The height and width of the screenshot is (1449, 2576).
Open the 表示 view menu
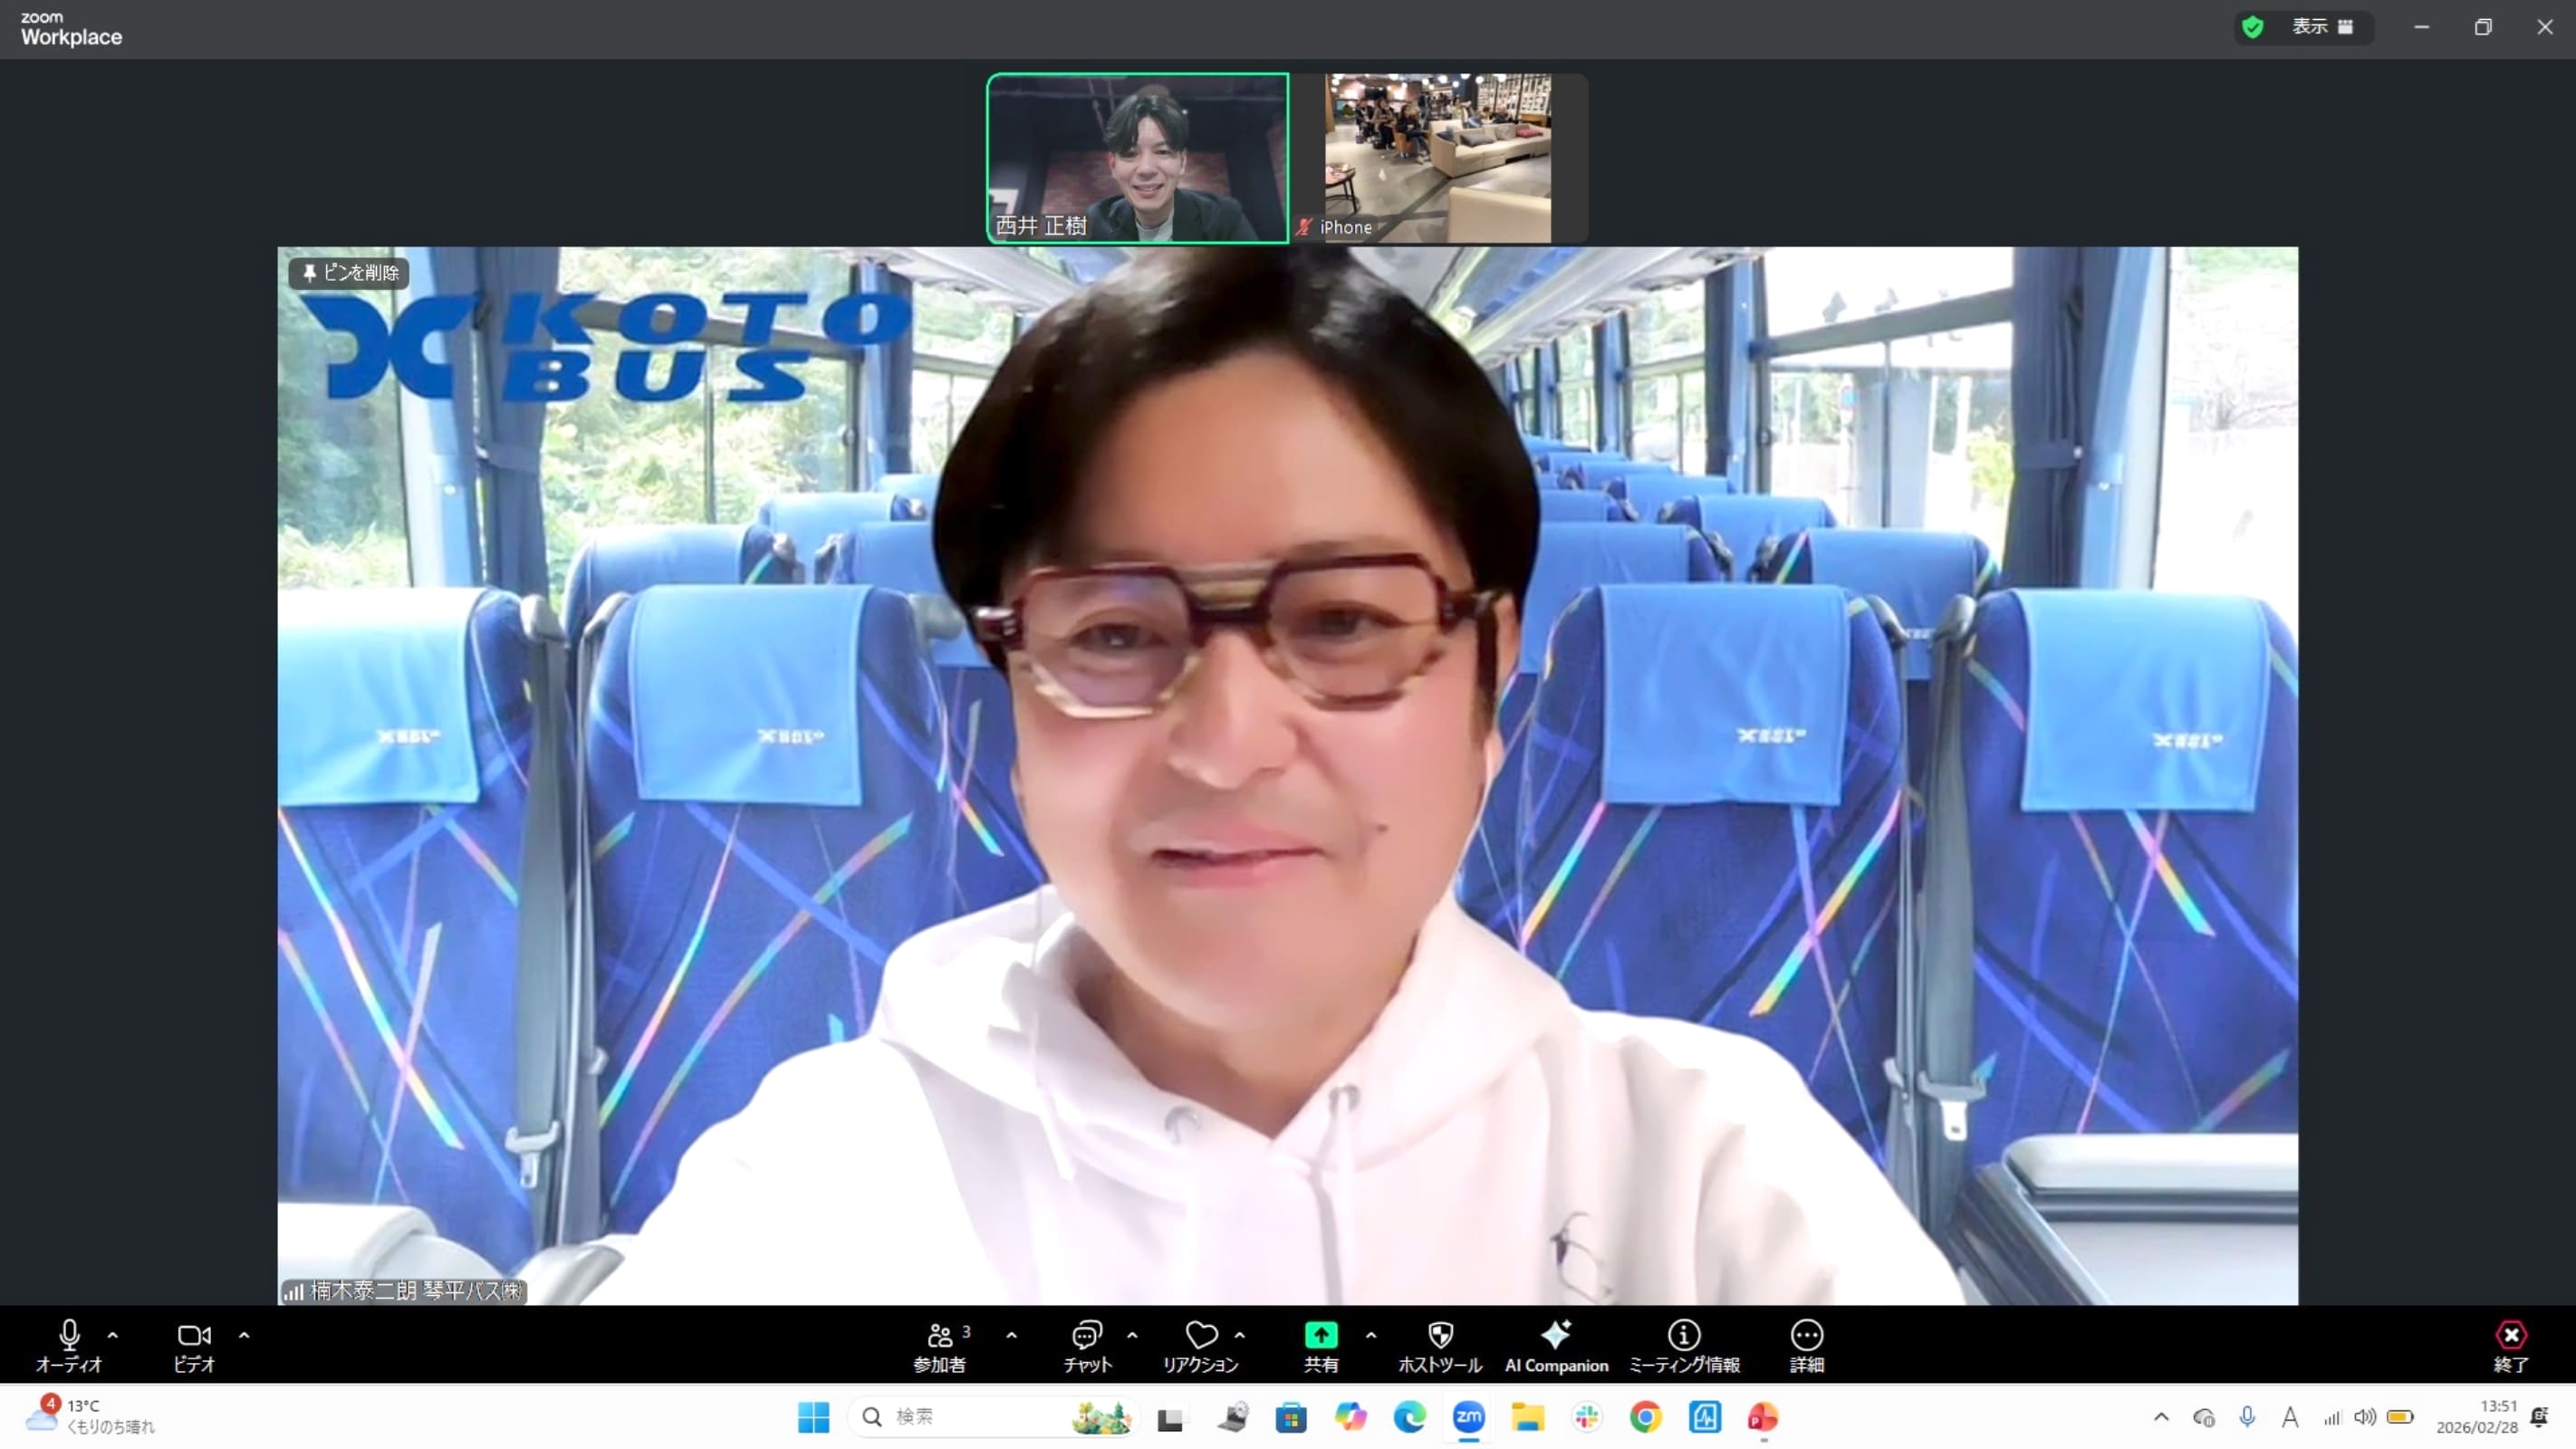[2311, 27]
